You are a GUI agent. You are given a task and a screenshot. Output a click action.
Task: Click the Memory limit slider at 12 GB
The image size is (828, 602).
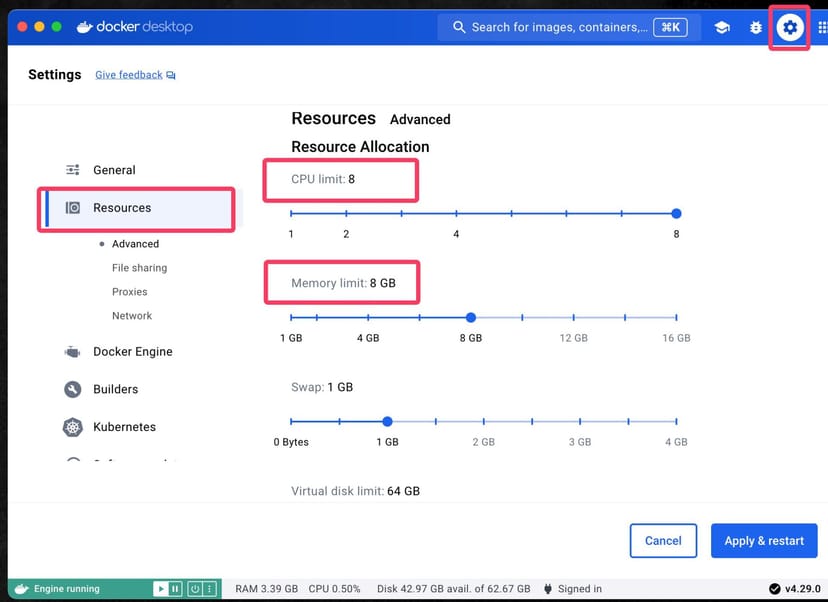point(574,318)
